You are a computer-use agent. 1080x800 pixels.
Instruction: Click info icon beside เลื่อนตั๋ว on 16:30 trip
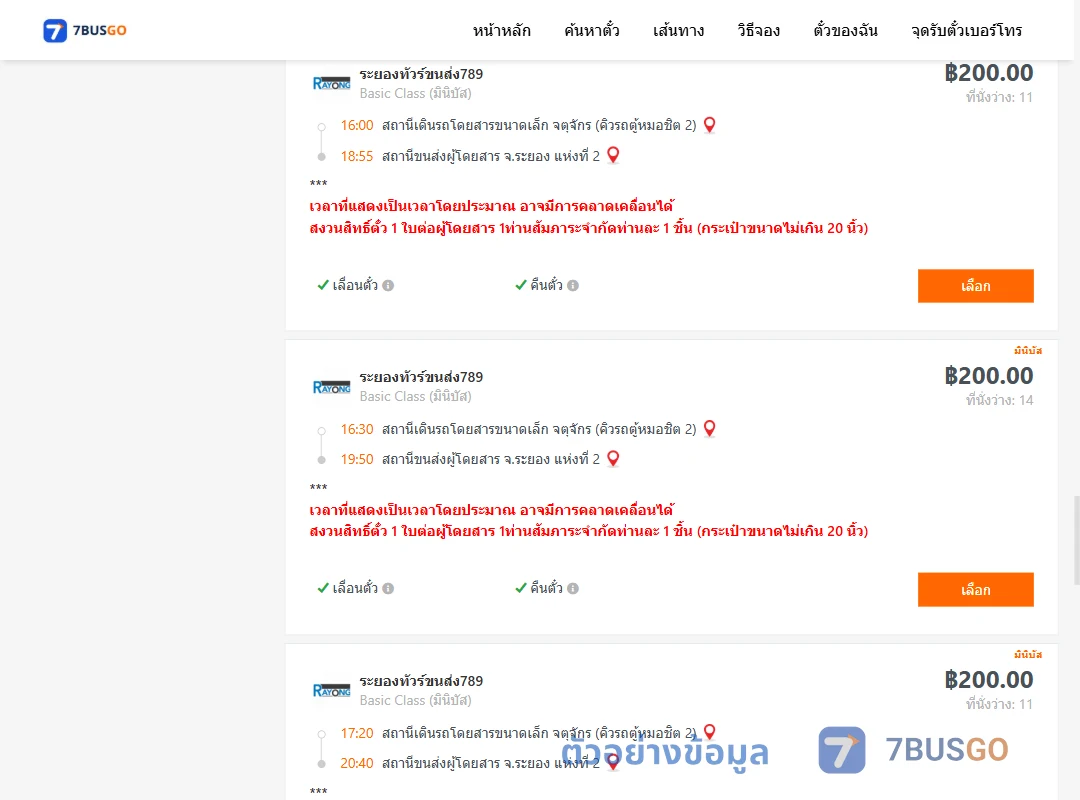[x=388, y=588]
